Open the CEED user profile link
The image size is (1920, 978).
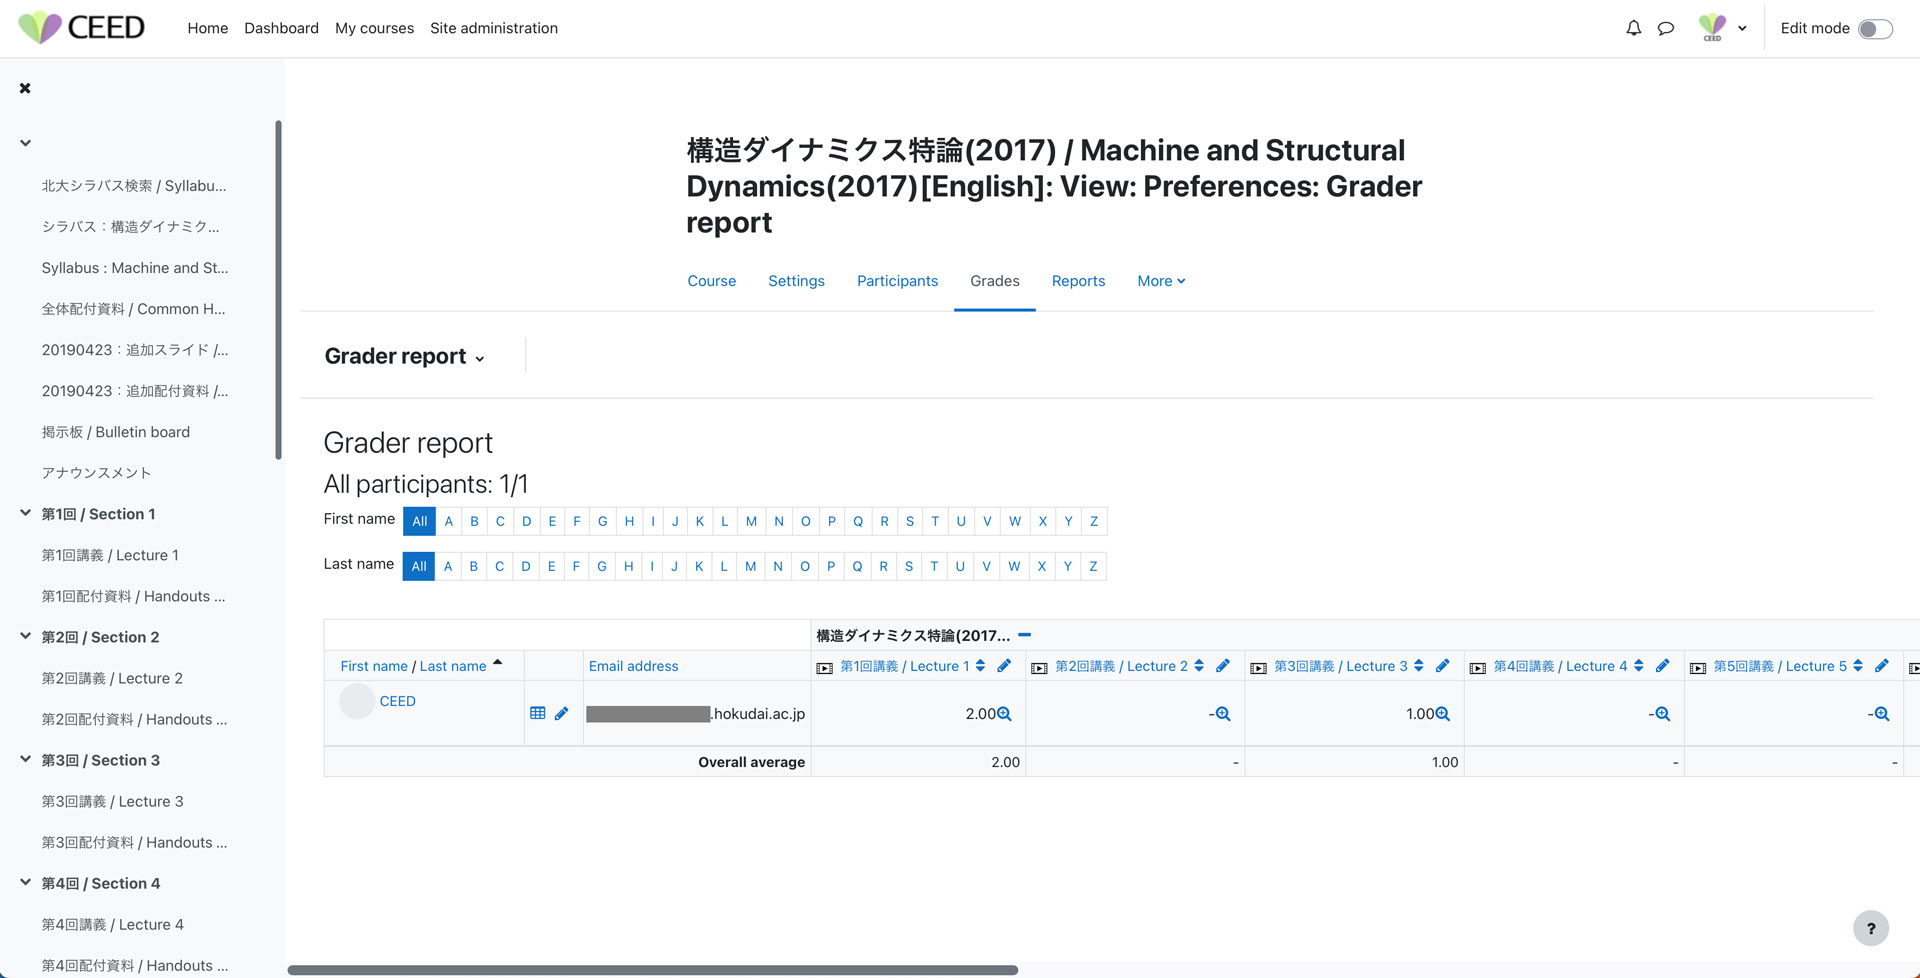tap(397, 701)
